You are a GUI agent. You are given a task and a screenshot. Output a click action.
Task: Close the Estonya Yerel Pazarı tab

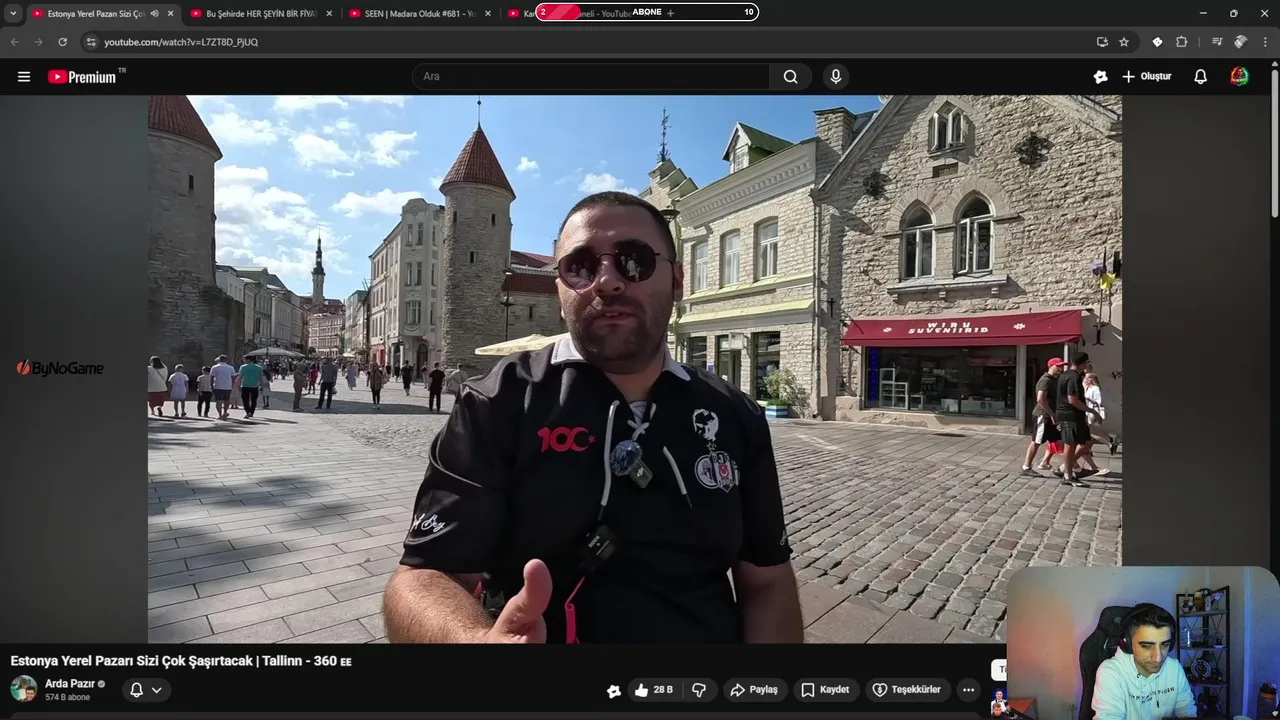point(170,13)
